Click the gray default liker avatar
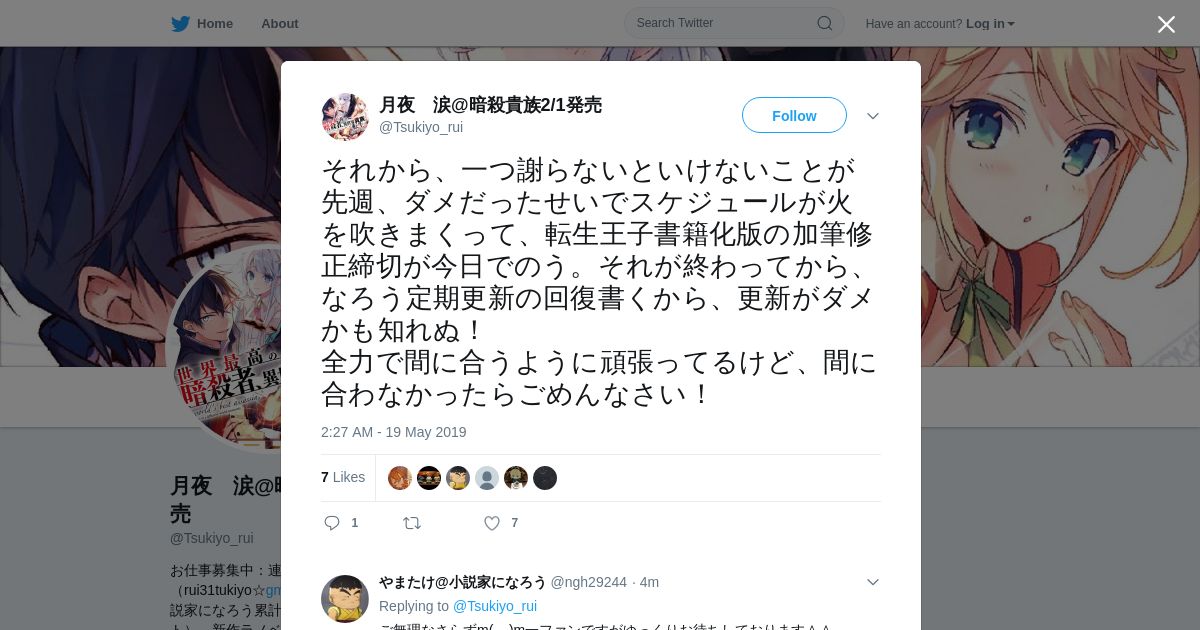This screenshot has width=1200, height=630. 487,478
